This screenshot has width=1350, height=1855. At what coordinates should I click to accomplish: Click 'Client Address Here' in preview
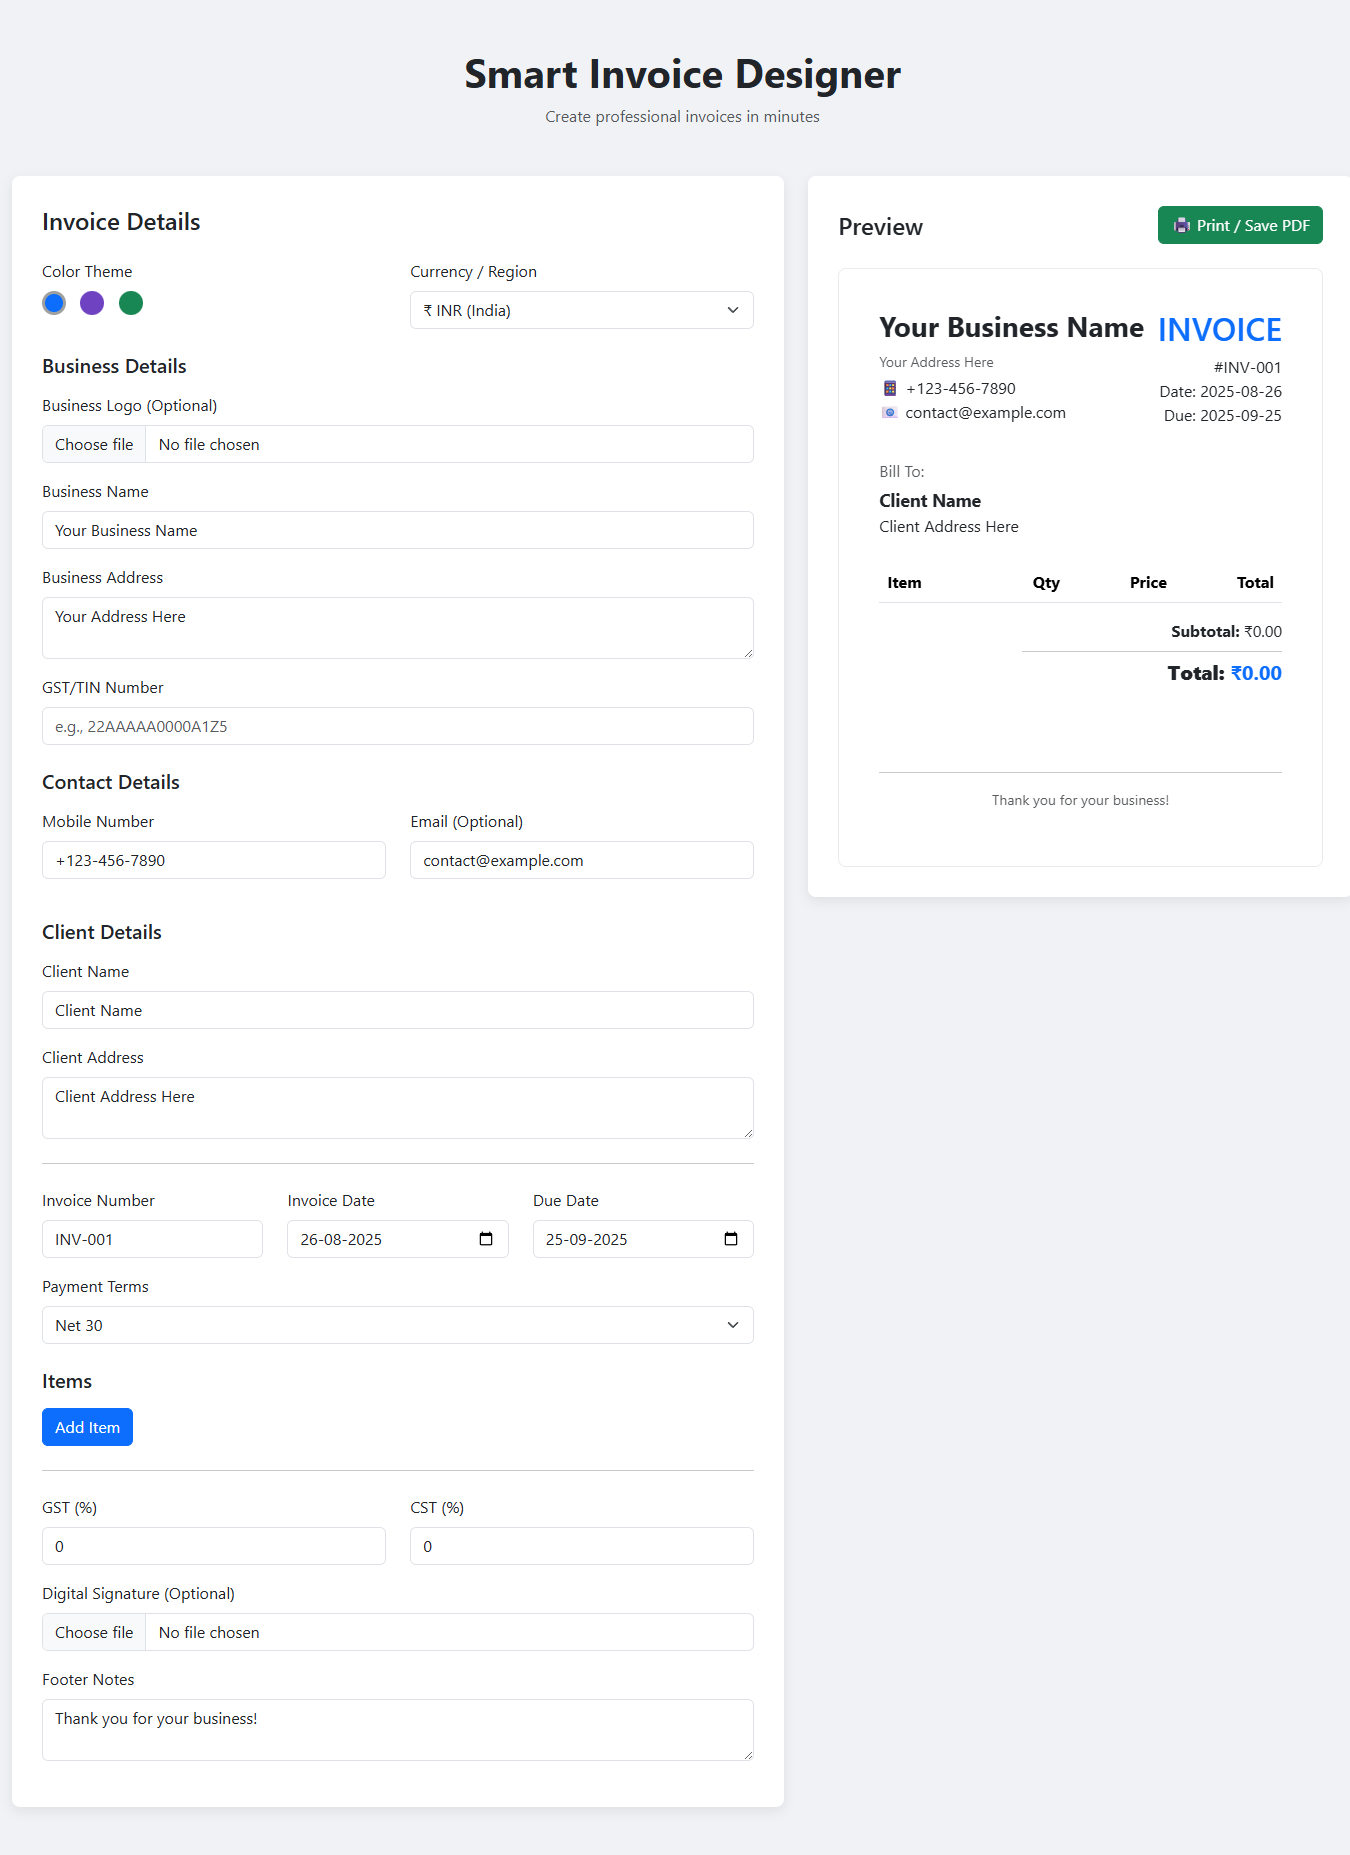949,526
